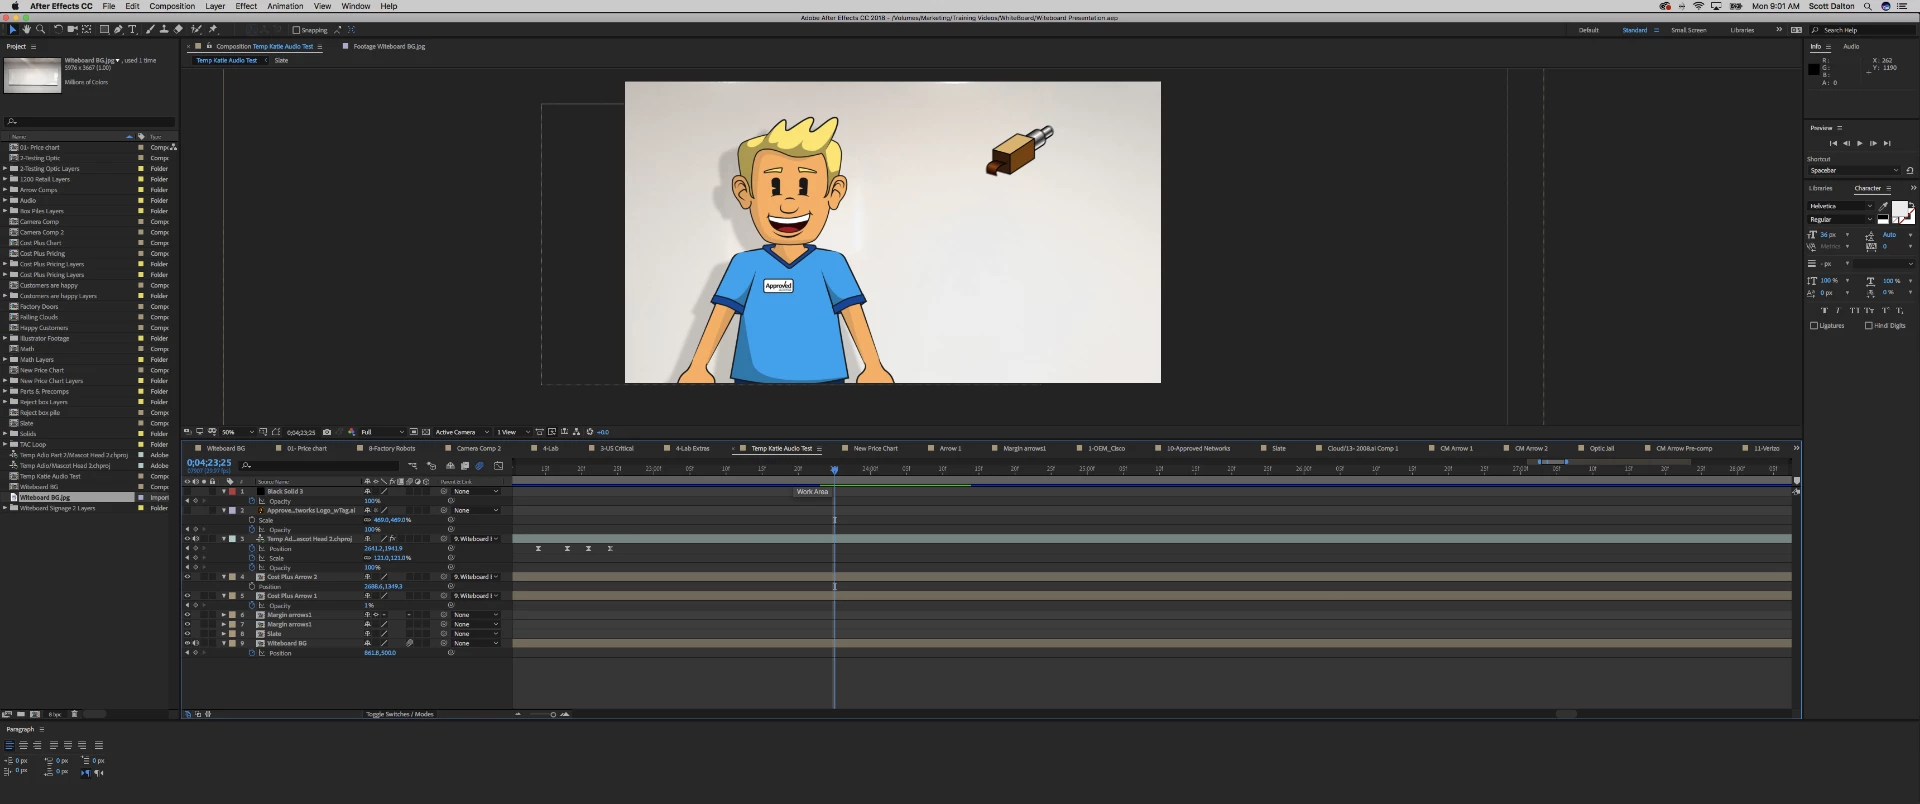Viewport: 1920px width, 804px height.
Task: Switch to the New Price Chart timeline tab
Action: pos(875,448)
